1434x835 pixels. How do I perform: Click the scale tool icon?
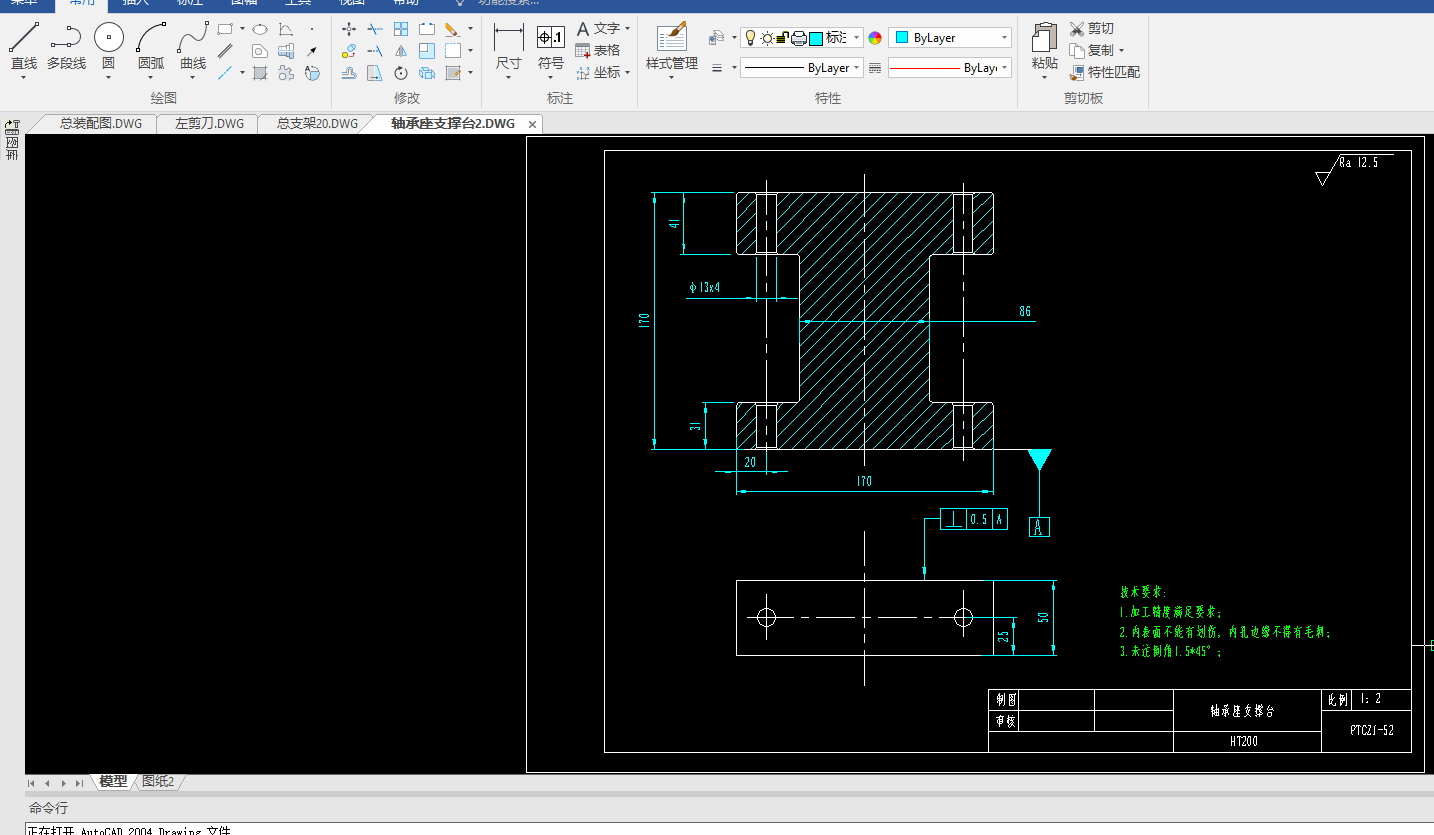pyautogui.click(x=427, y=51)
